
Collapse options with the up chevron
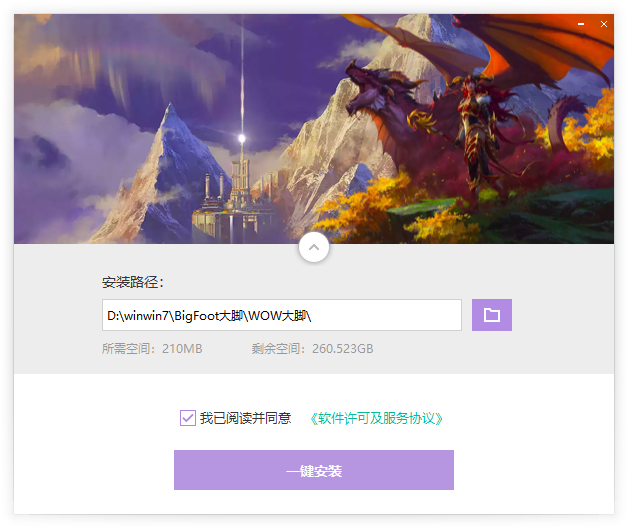click(314, 247)
